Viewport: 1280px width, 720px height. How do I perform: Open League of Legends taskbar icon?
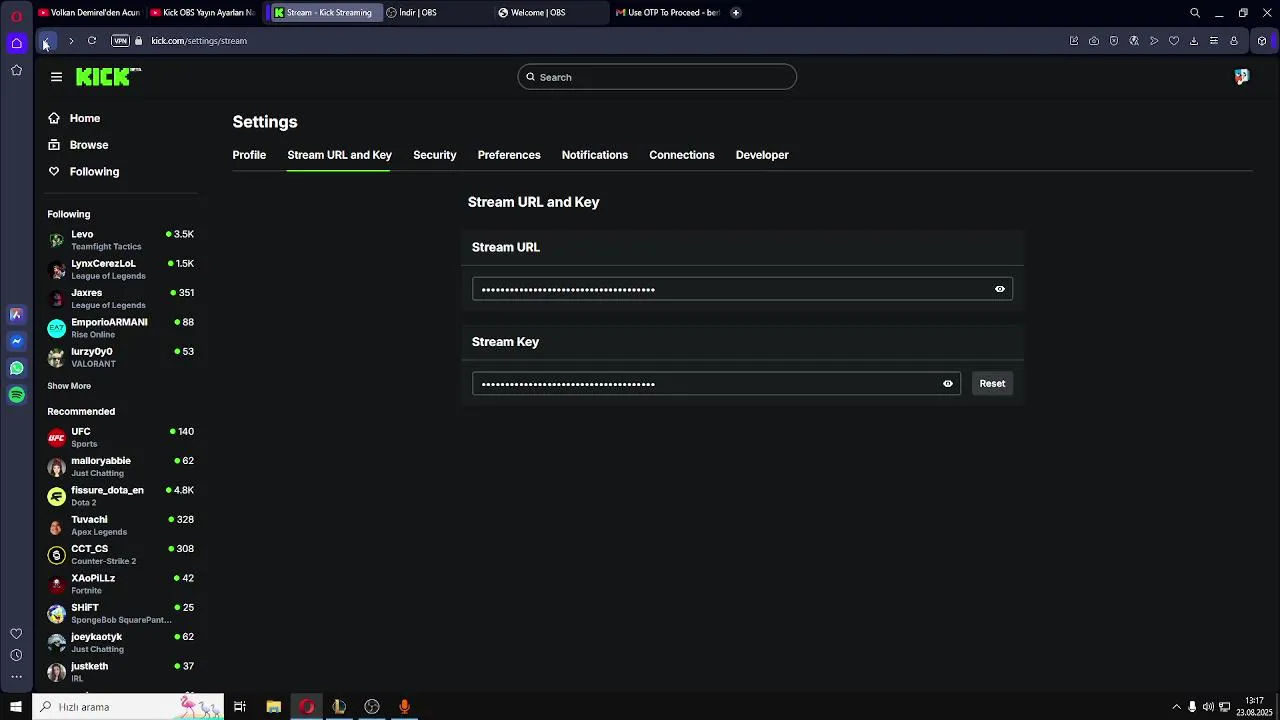click(339, 707)
